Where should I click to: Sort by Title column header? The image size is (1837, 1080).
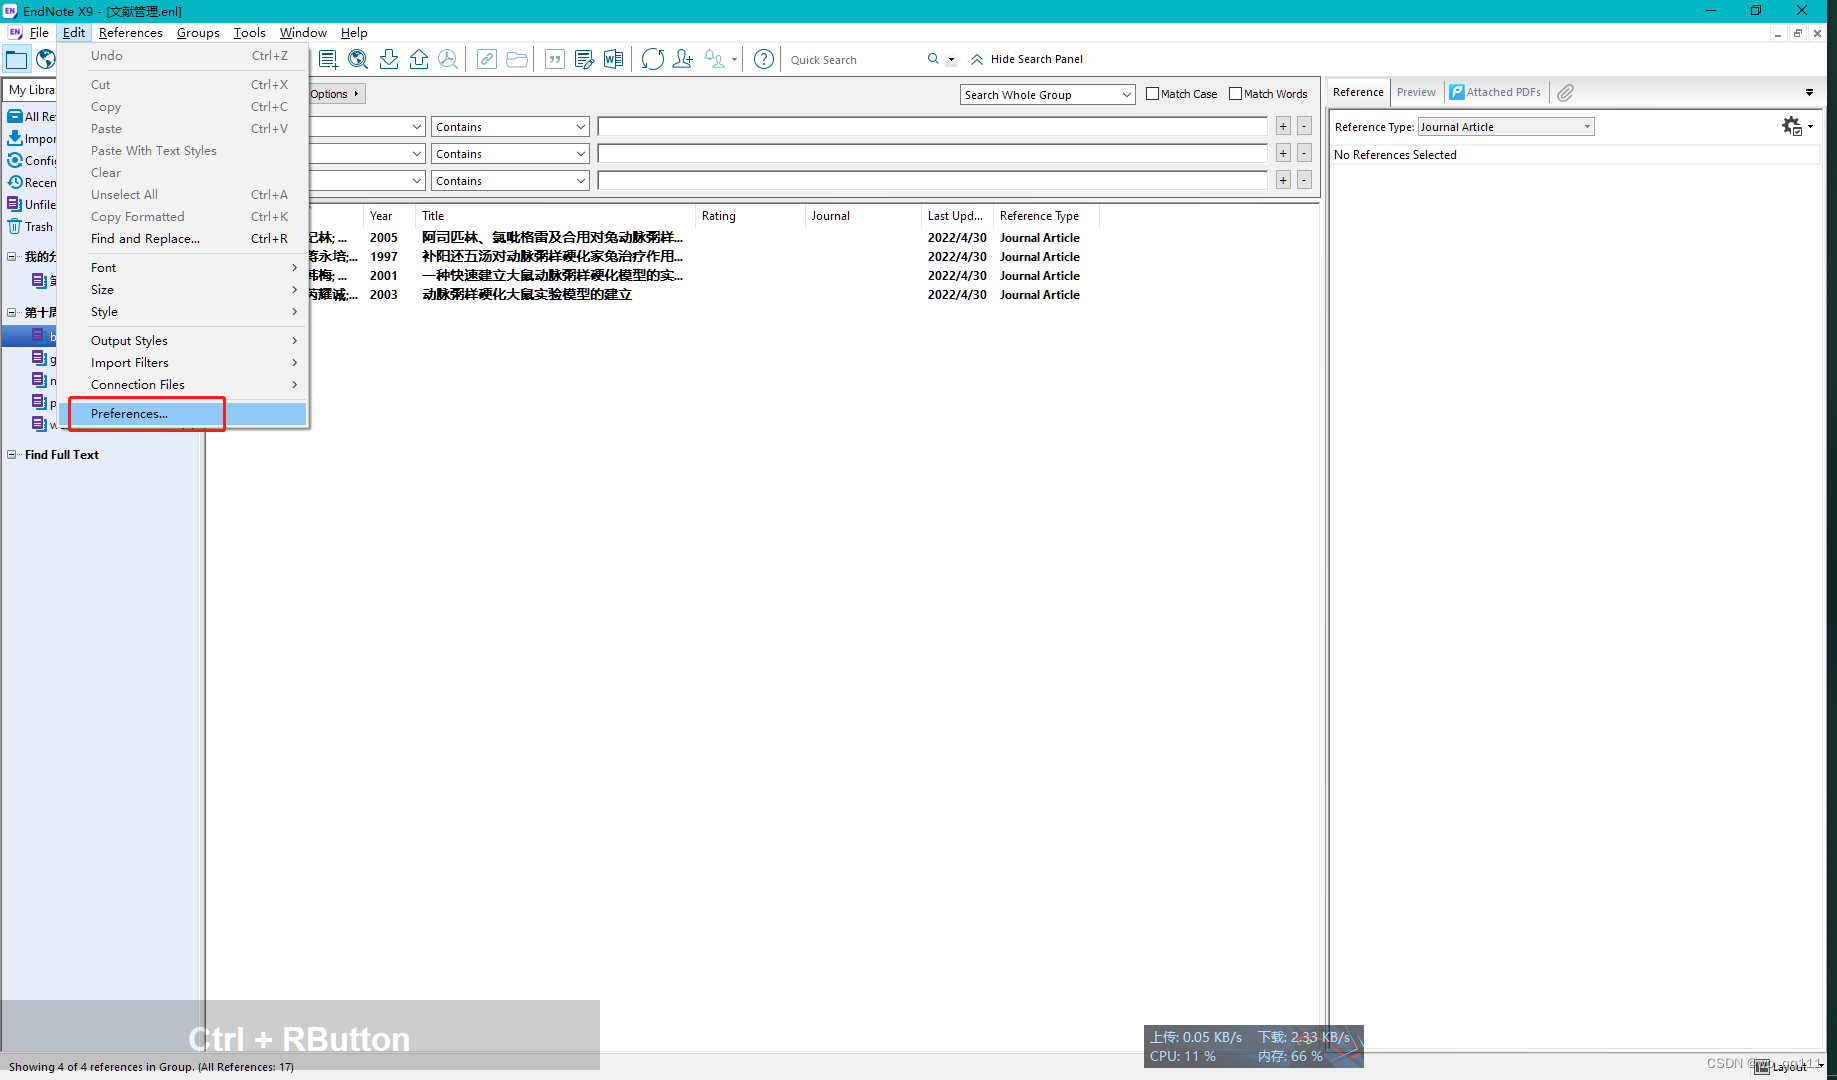555,216
